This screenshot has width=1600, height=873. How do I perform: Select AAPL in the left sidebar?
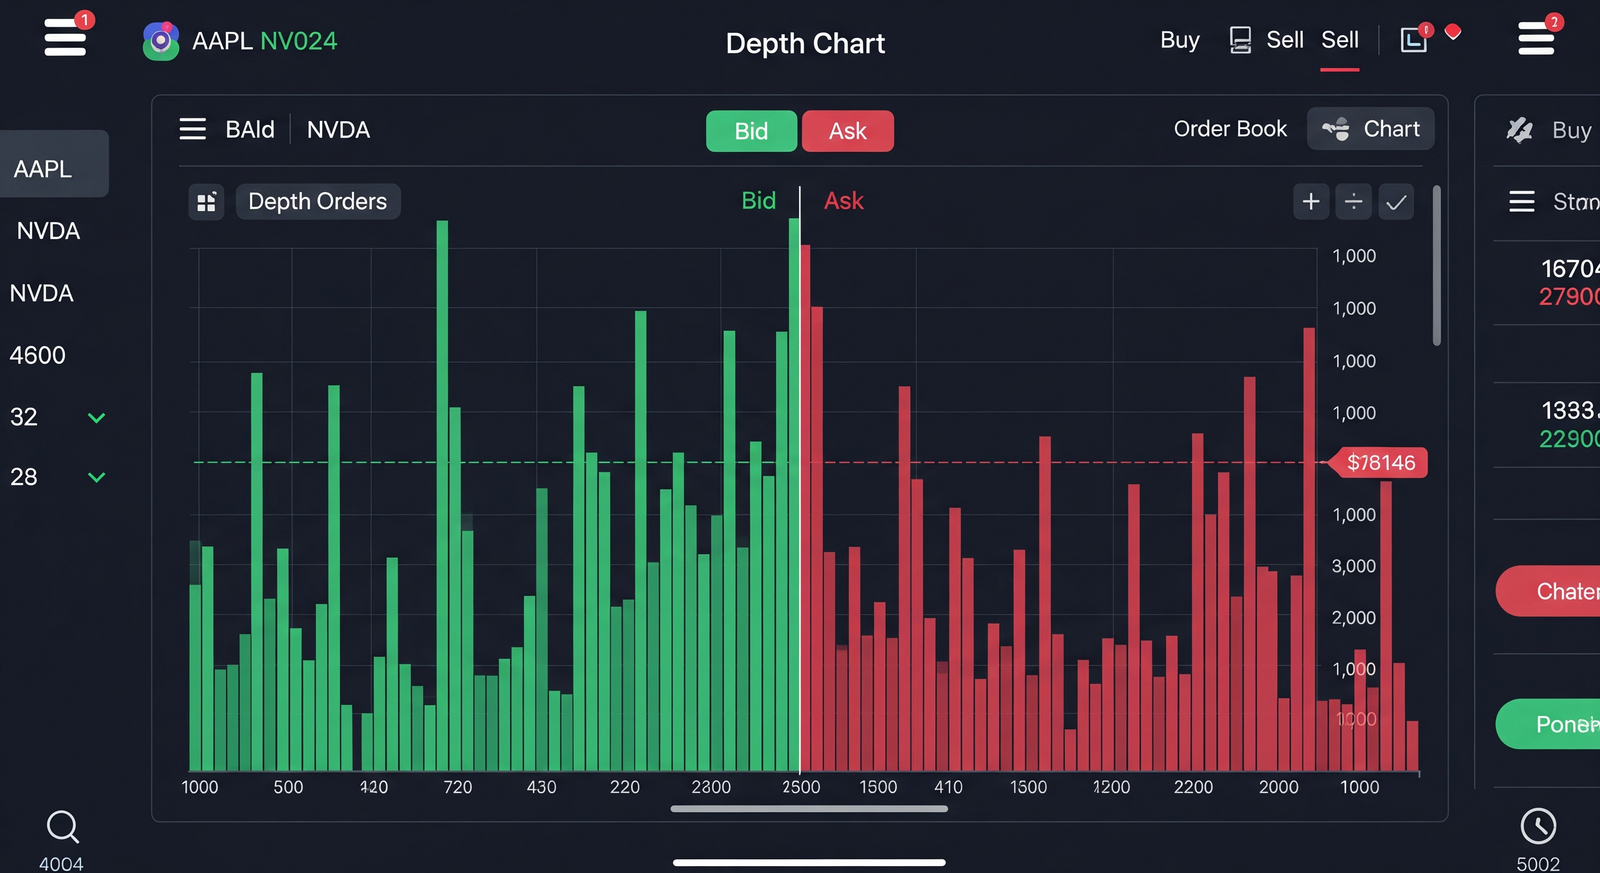(54, 164)
